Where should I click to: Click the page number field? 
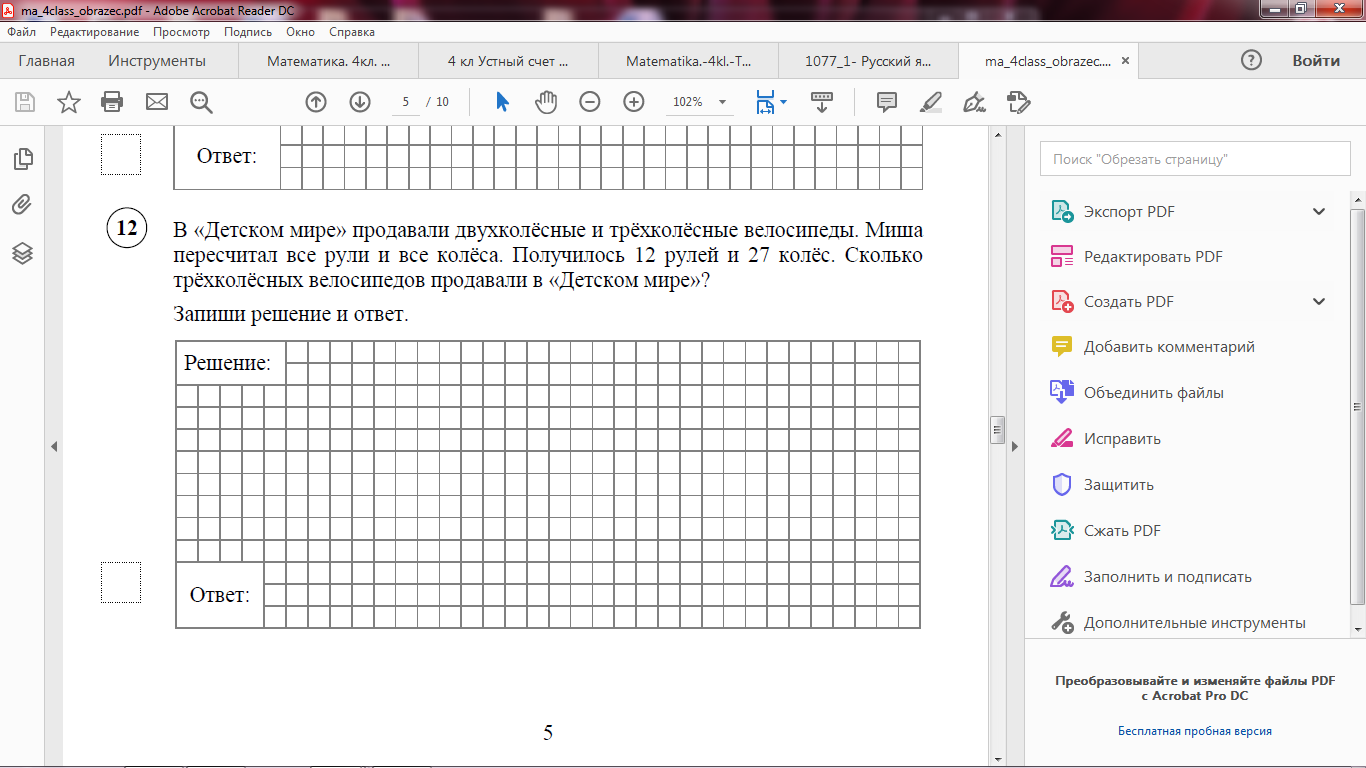point(407,102)
